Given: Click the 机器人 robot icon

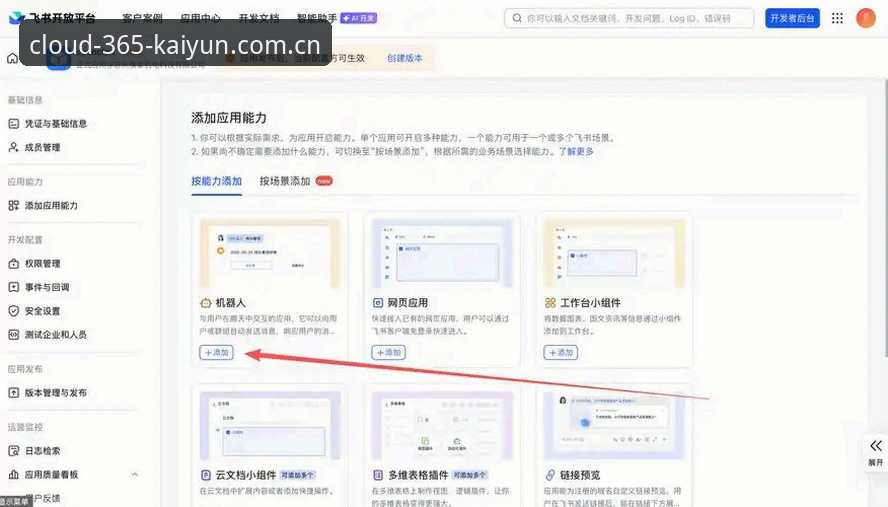Looking at the screenshot, I should (x=206, y=303).
